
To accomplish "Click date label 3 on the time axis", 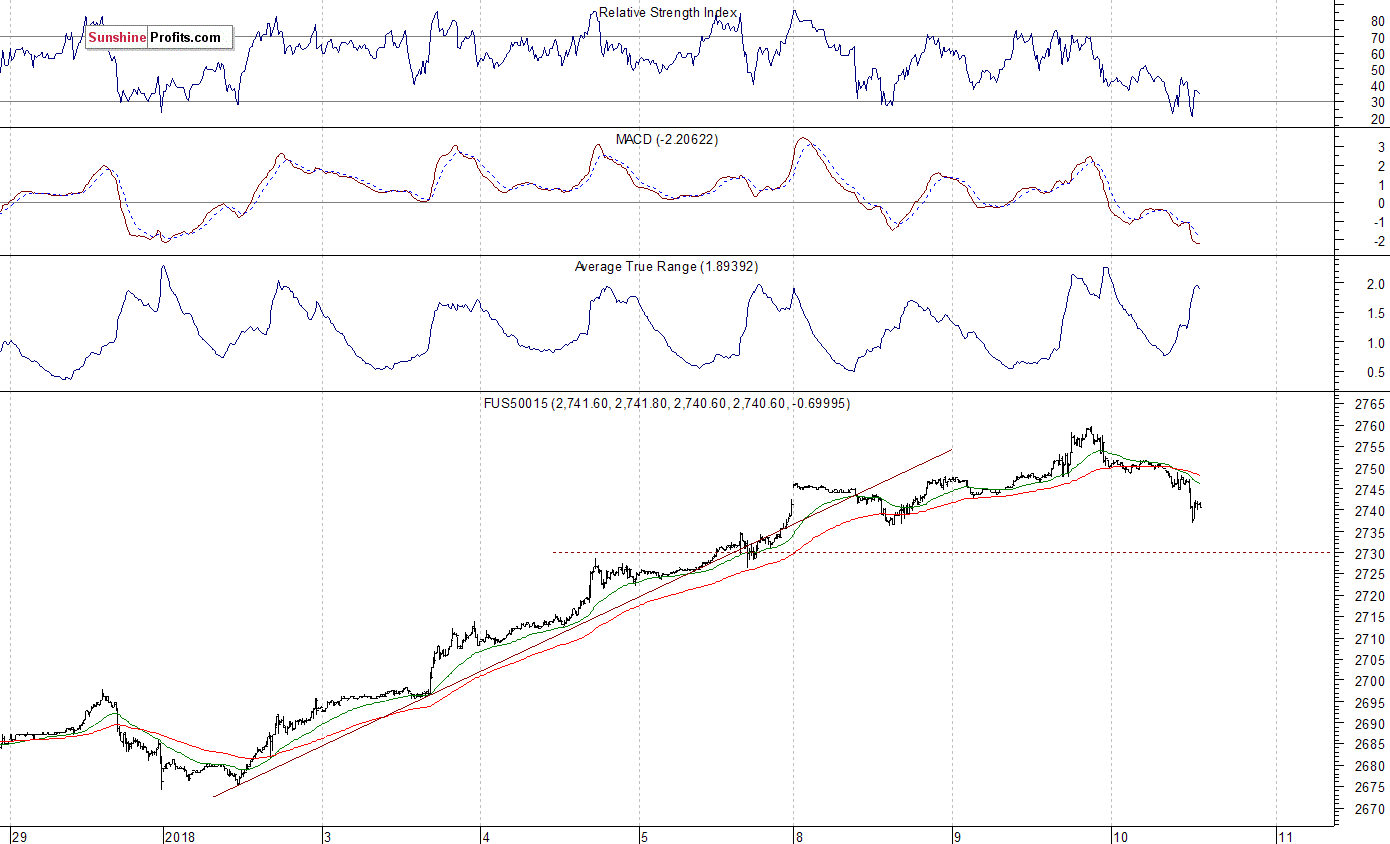I will coord(326,836).
